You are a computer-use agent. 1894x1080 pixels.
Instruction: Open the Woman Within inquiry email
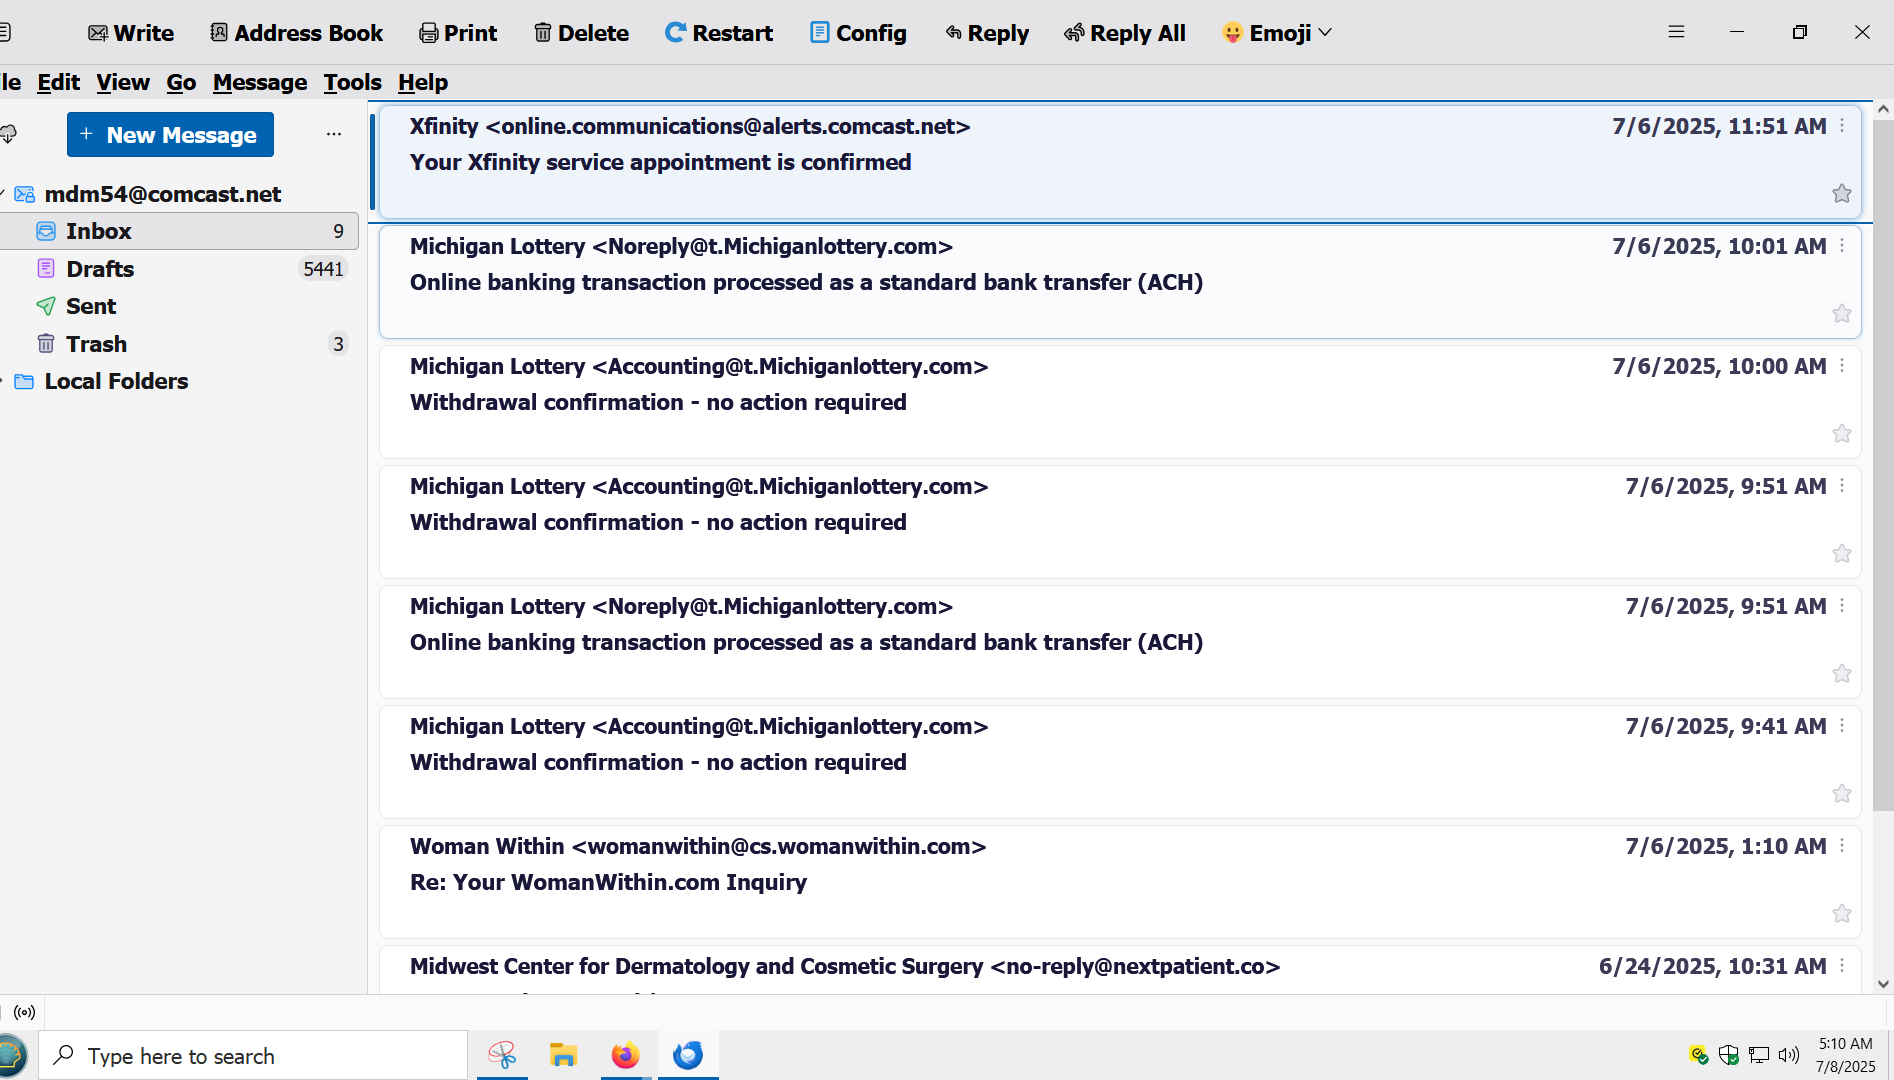tap(1120, 882)
